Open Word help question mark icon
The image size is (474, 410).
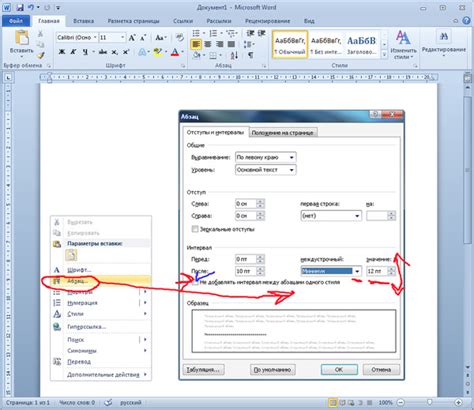[x=466, y=21]
